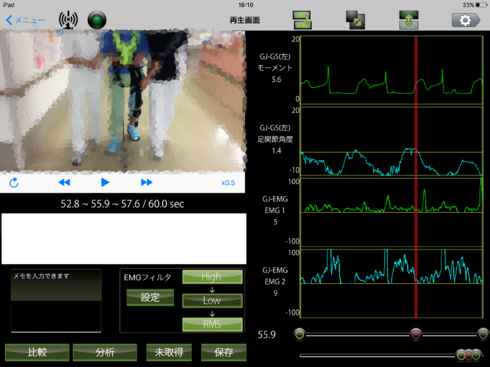Screen dimensions: 490x367
Task: Open the 分析 analysis button
Action: point(105,352)
